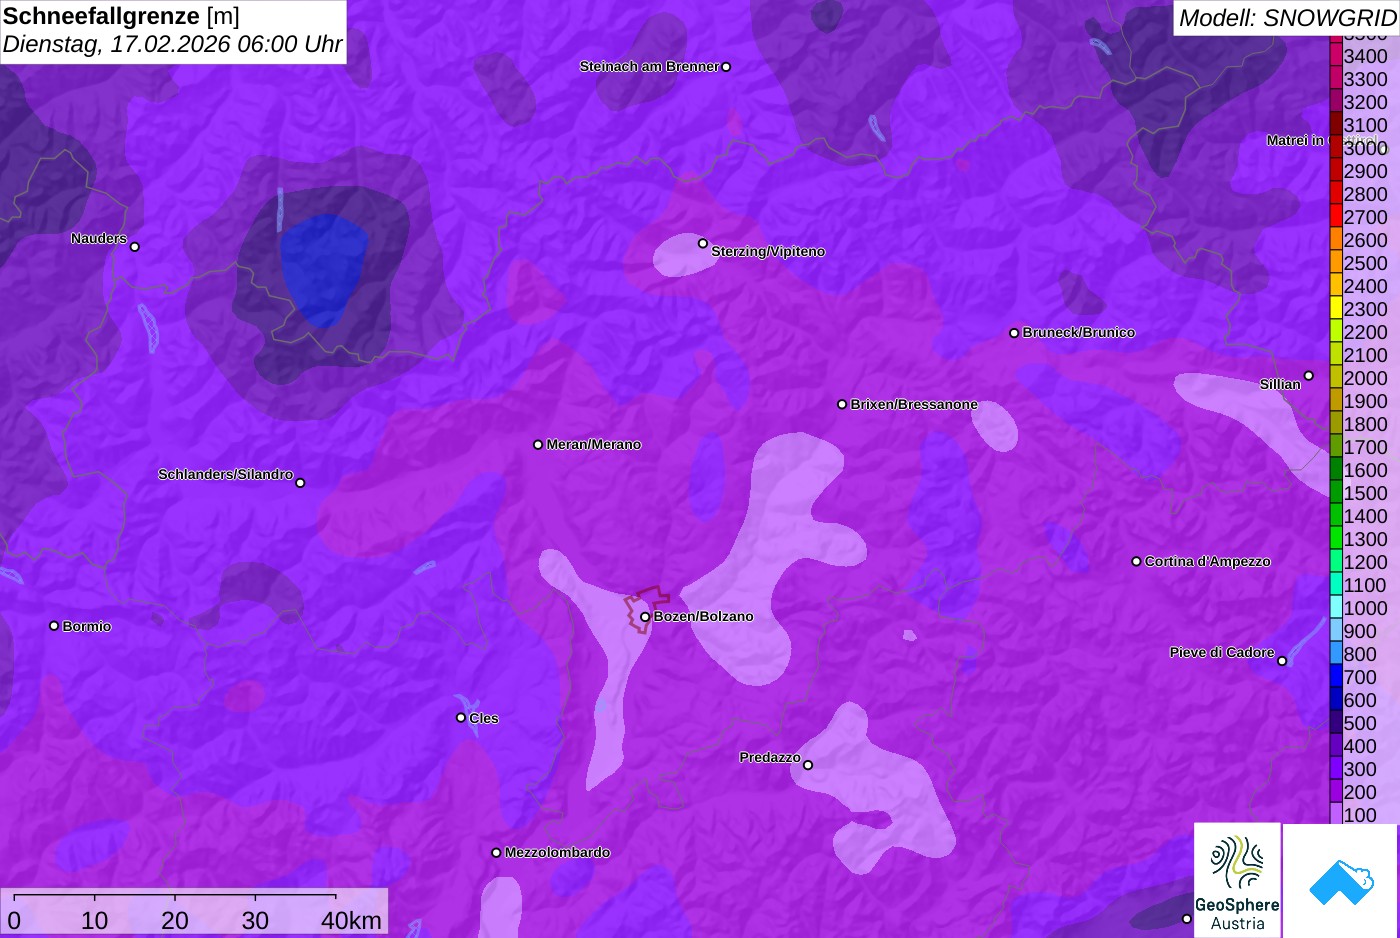
Task: Pick the cyan swatch beside 1000
Action: tap(1336, 607)
